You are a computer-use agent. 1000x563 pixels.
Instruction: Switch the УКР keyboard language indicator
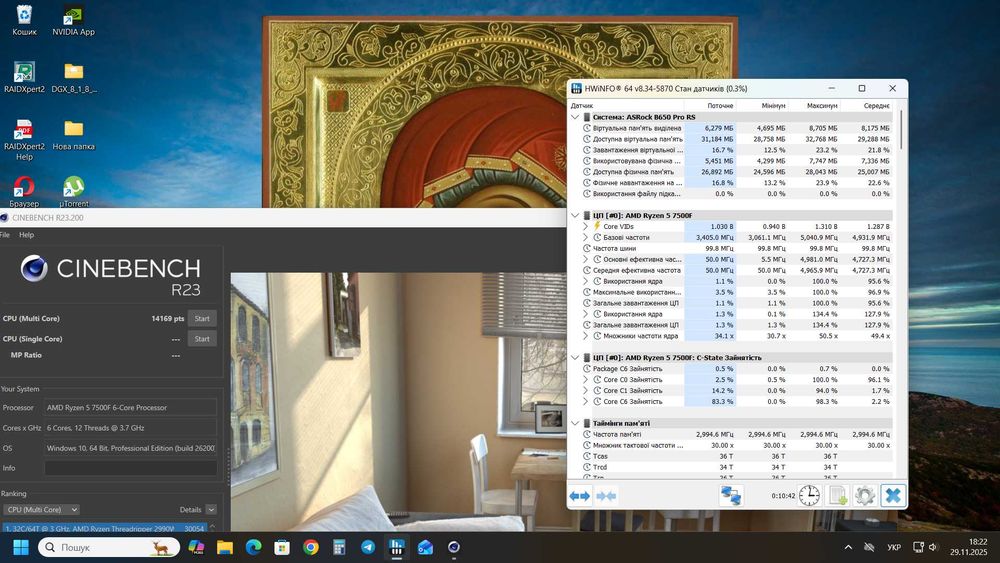coord(894,547)
